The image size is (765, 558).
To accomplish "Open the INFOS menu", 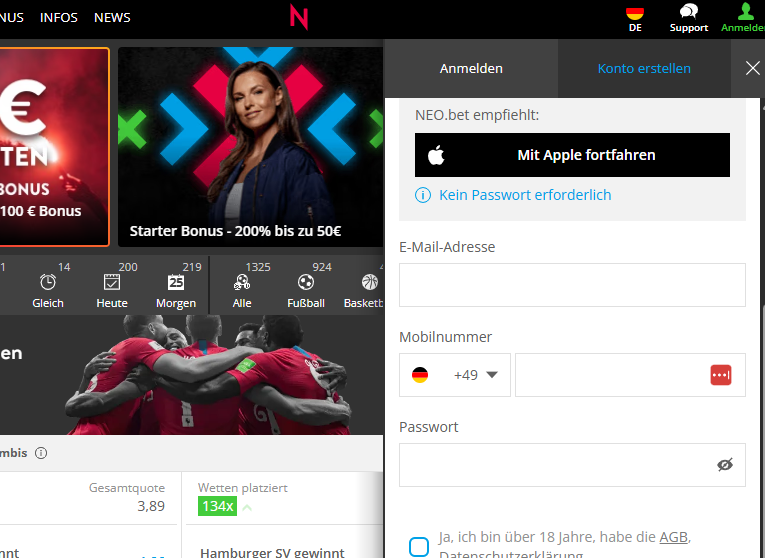I will (x=59, y=18).
